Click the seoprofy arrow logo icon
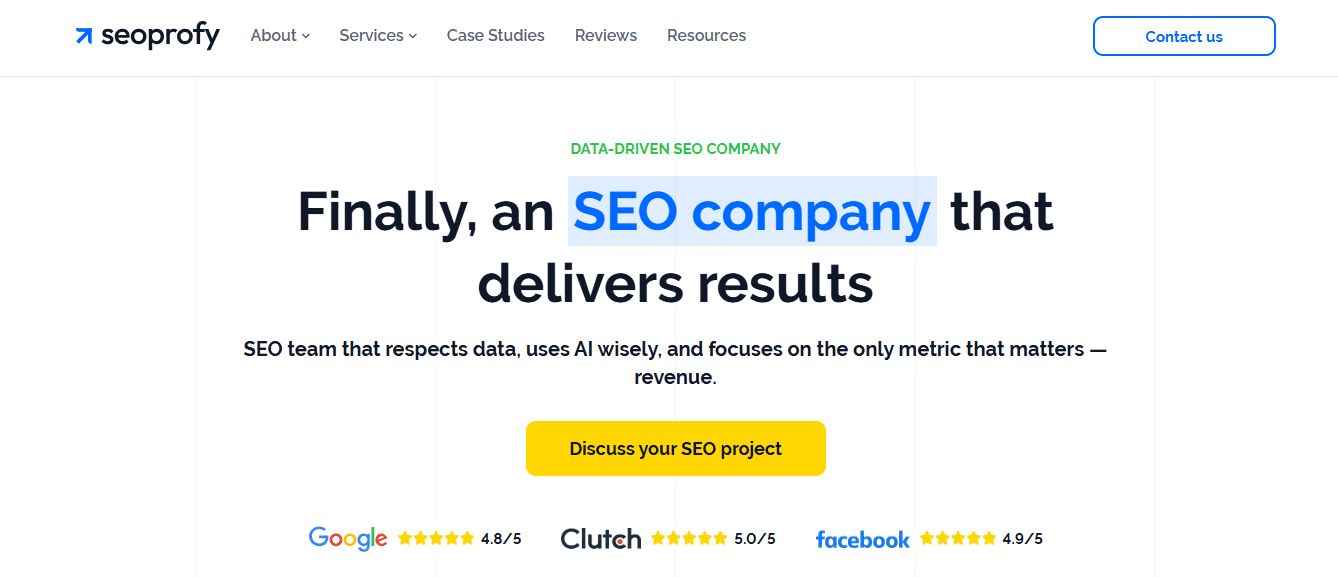 coord(82,35)
